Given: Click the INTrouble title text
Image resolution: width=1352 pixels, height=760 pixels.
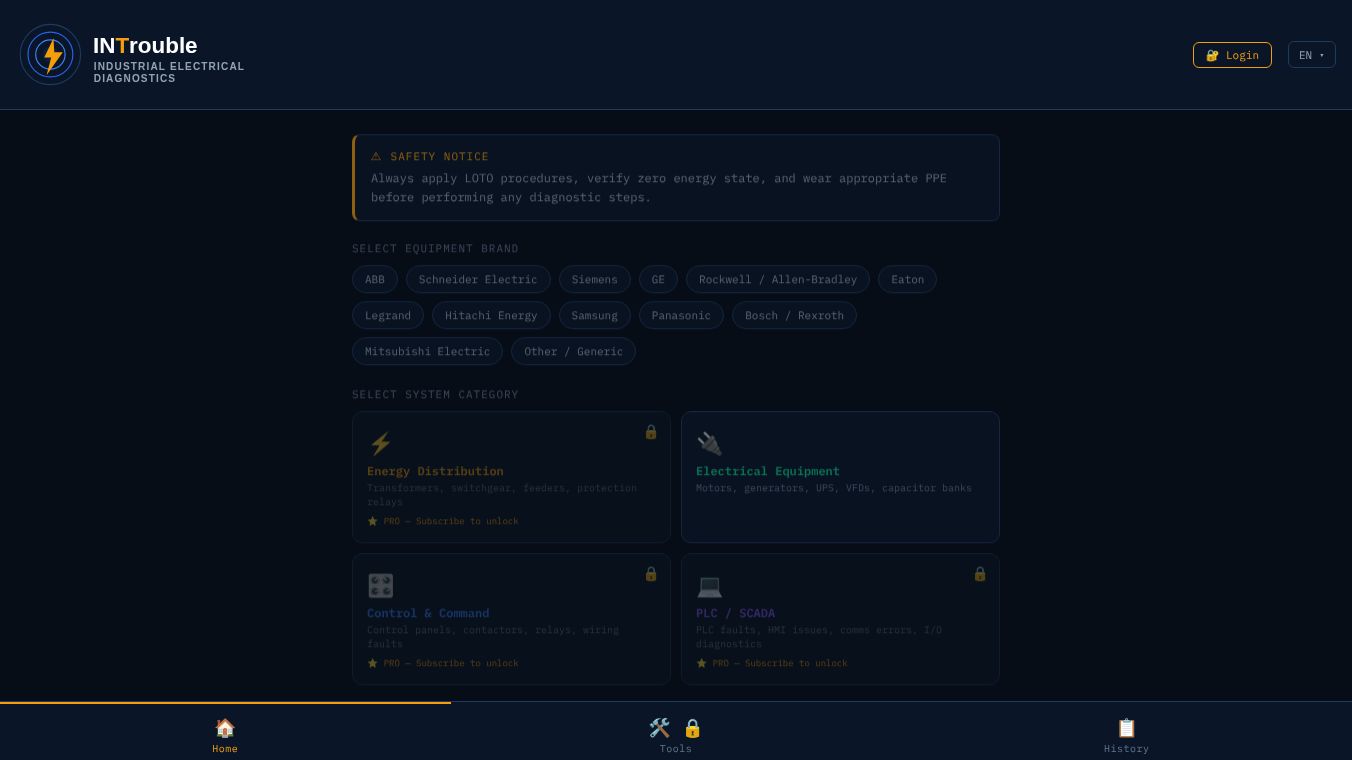Looking at the screenshot, I should click(x=145, y=45).
